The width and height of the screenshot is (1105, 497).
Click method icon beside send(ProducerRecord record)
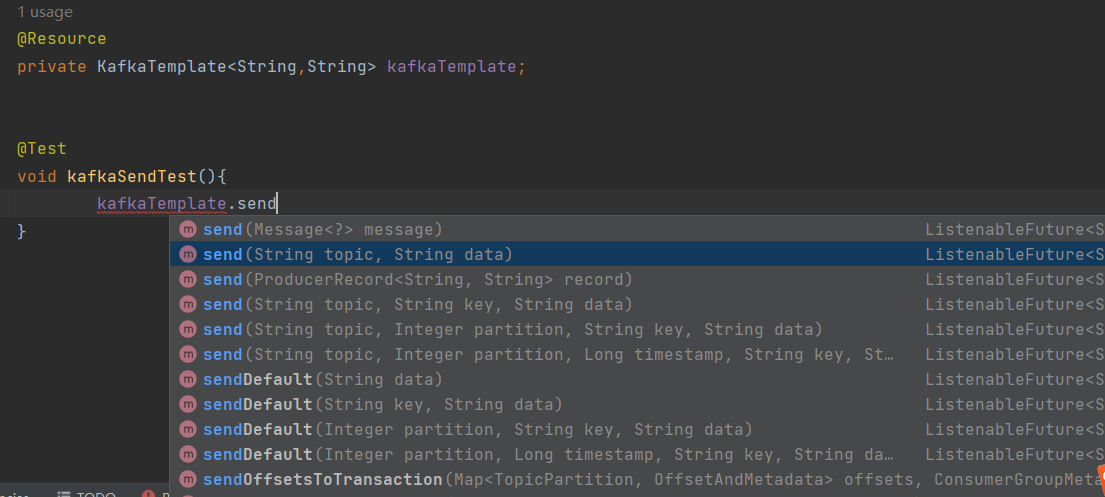point(188,280)
